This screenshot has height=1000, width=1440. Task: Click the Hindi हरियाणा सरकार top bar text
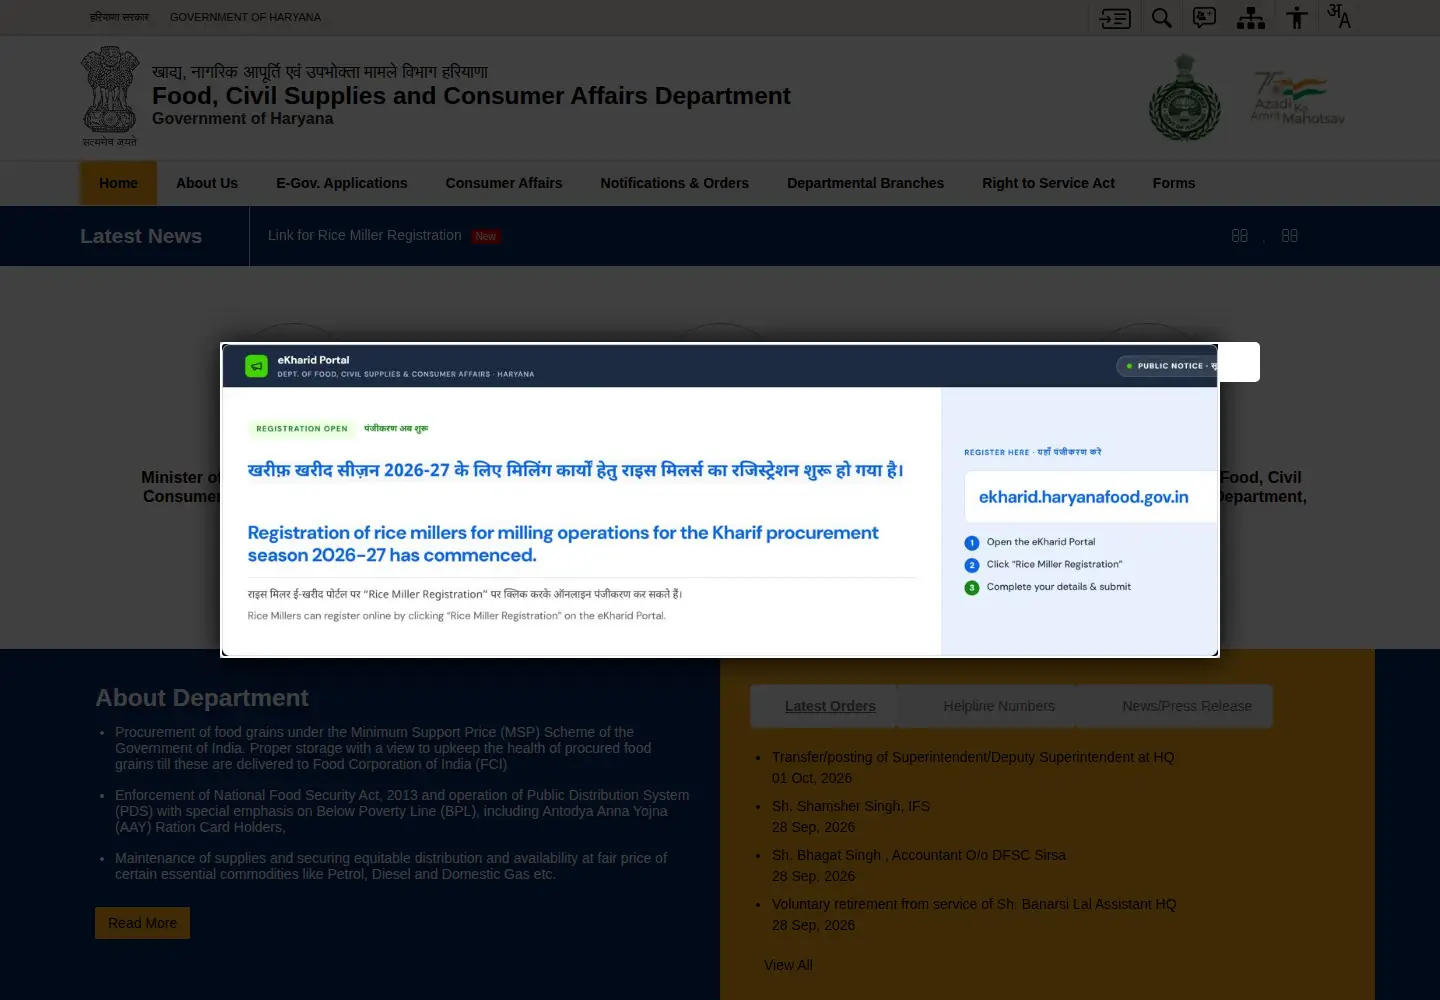click(119, 17)
